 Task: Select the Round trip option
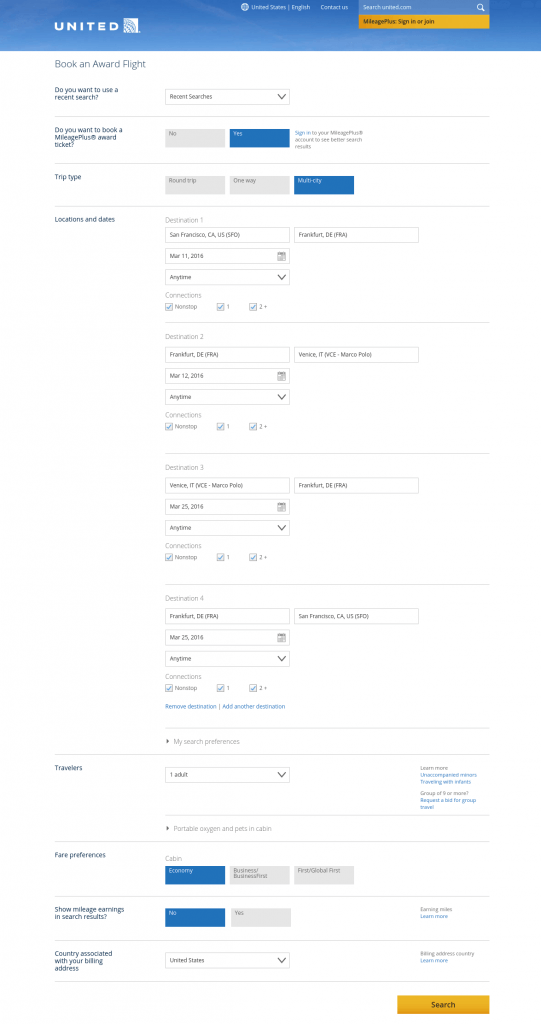point(195,185)
